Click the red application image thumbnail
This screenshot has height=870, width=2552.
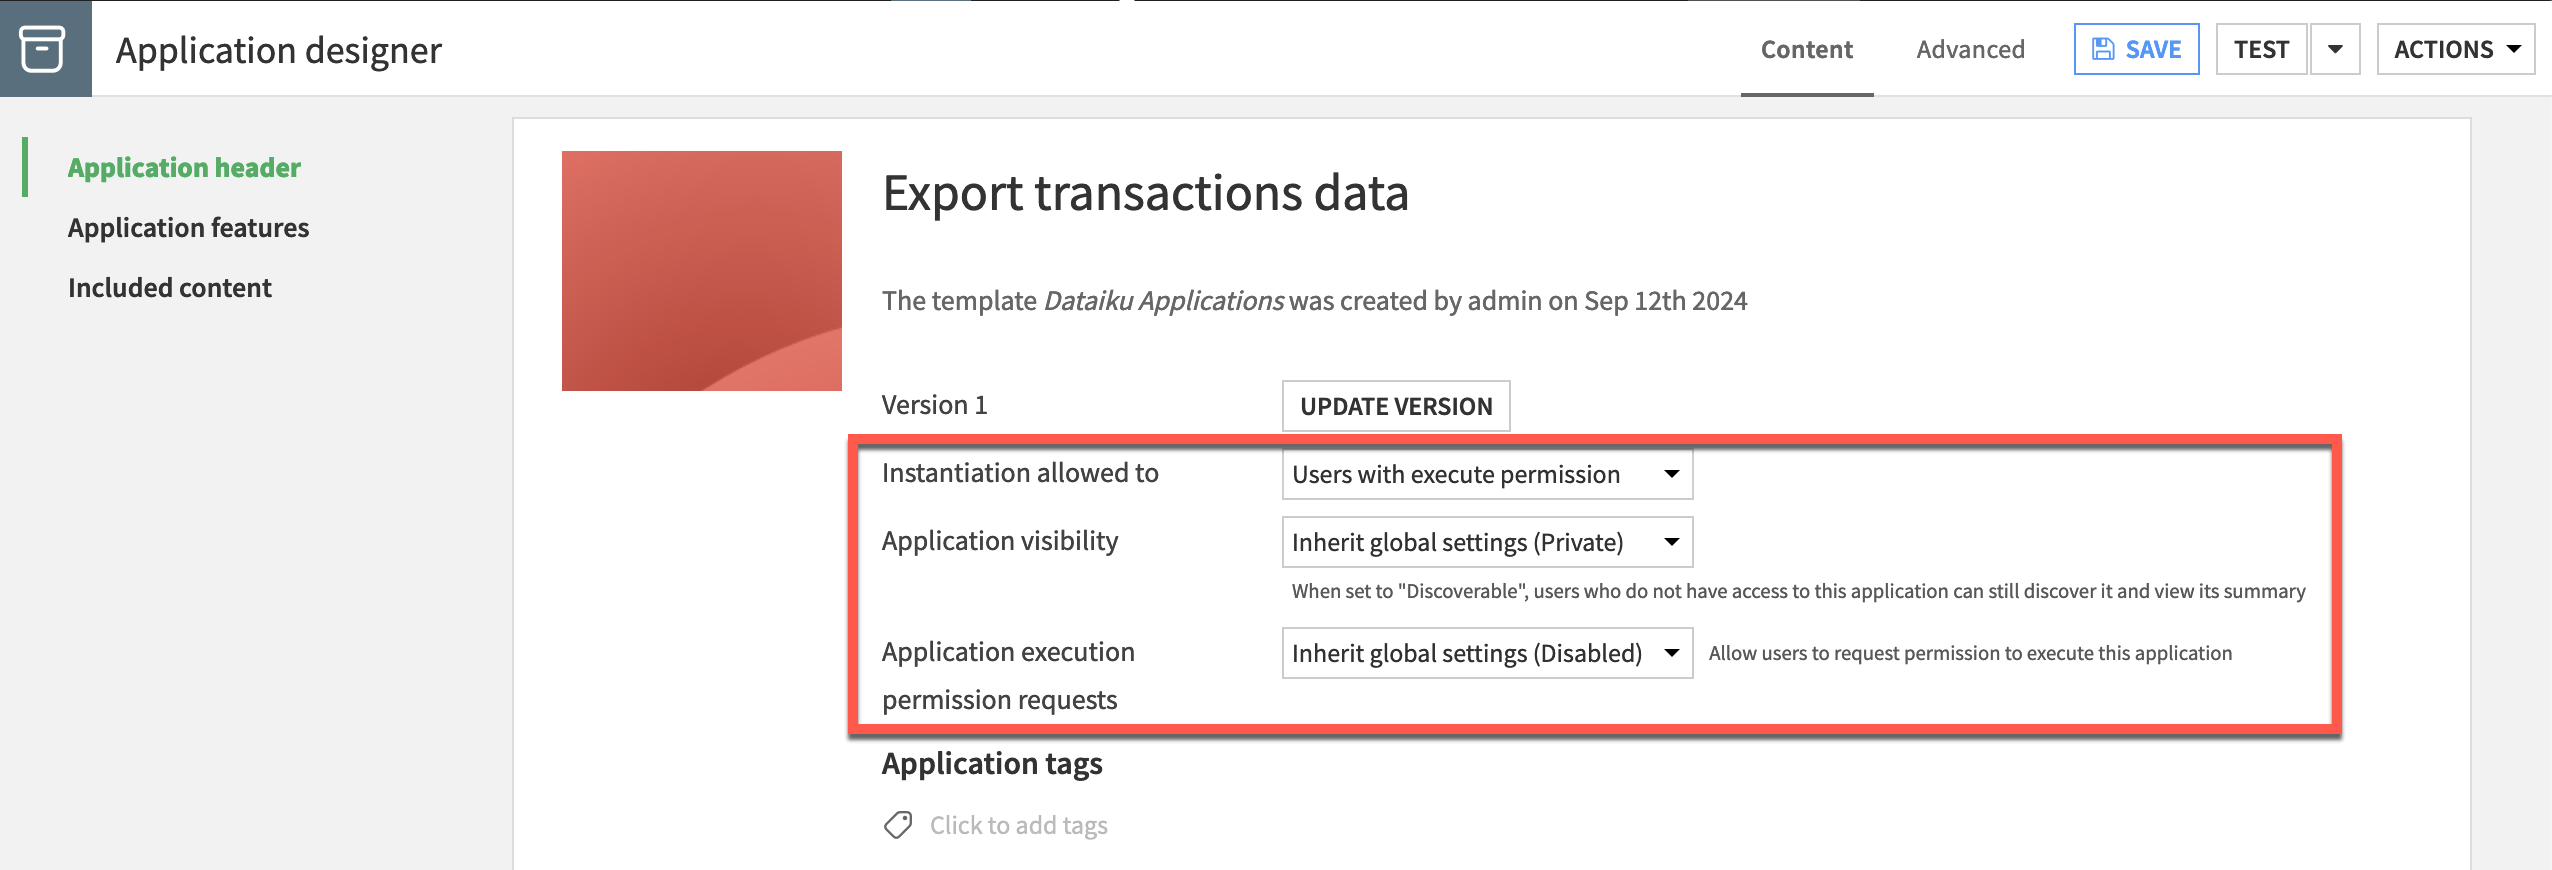coord(701,270)
